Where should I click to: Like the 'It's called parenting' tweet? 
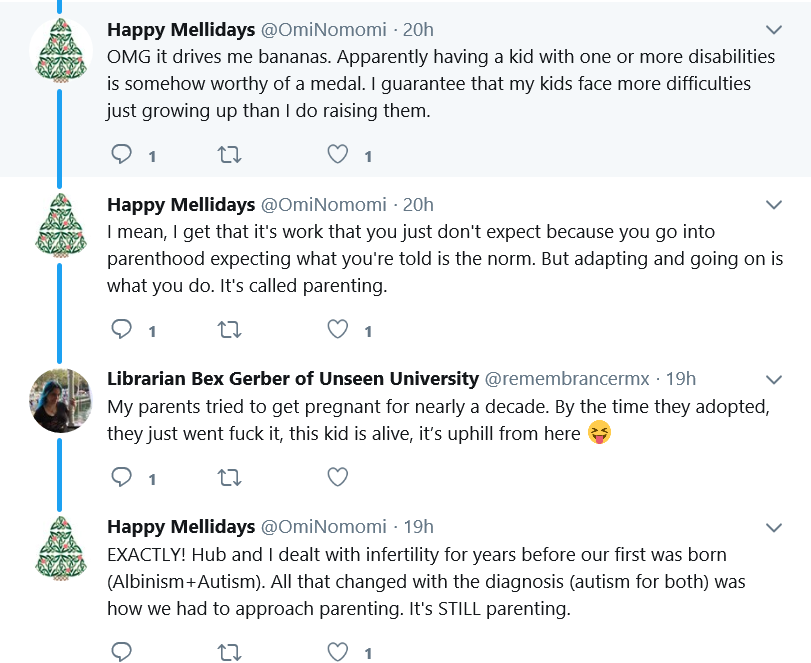click(x=338, y=329)
